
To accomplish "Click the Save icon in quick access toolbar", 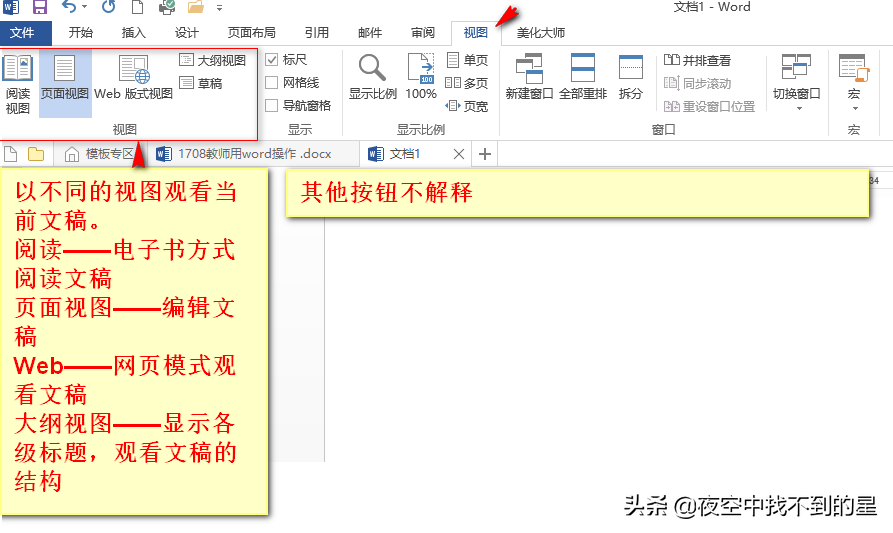I will pos(39,7).
